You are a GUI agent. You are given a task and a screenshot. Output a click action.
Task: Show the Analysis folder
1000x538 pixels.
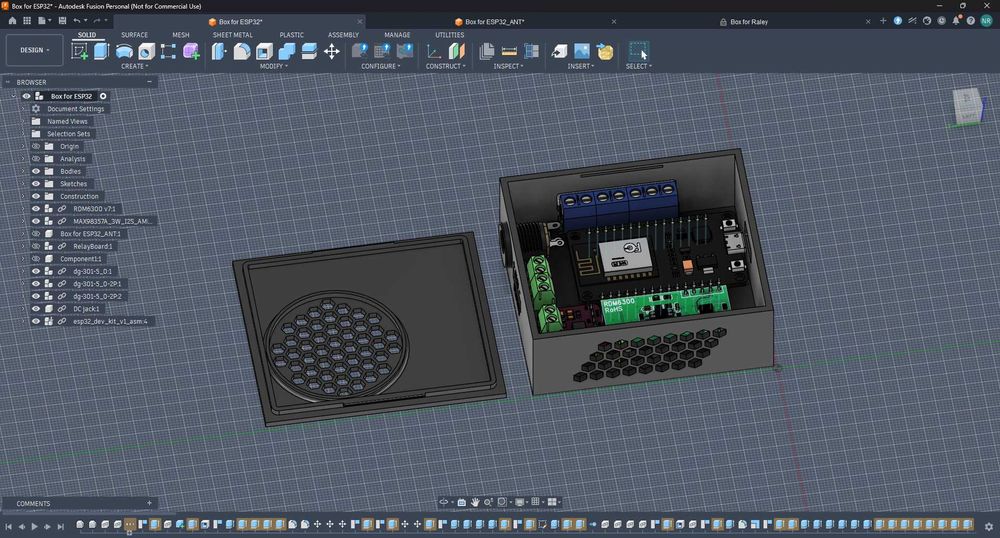36,159
